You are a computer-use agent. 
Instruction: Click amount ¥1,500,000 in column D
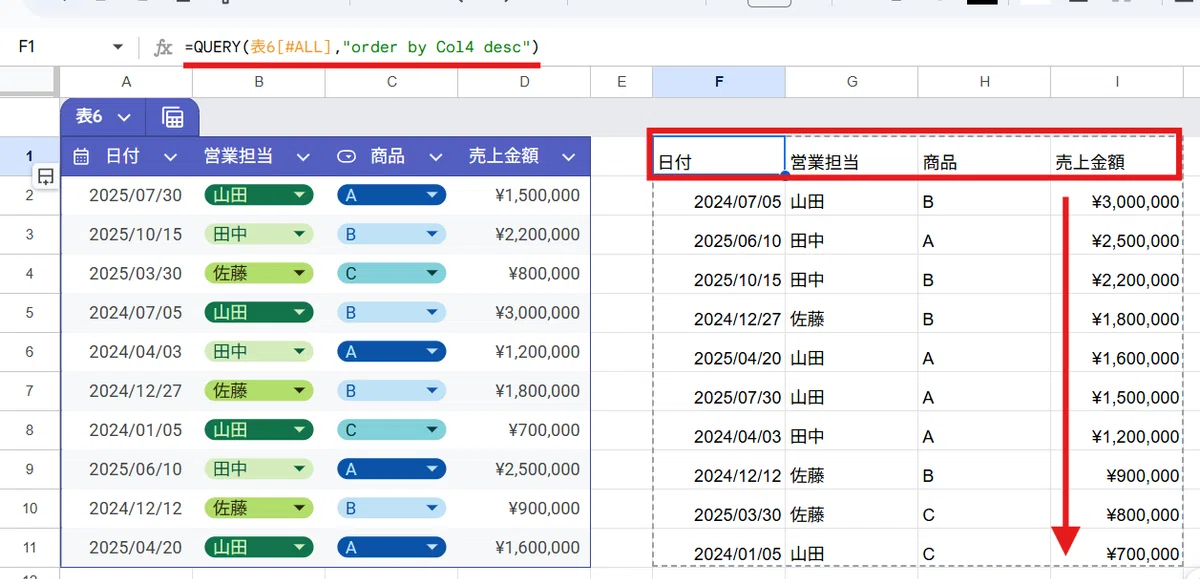click(x=524, y=195)
